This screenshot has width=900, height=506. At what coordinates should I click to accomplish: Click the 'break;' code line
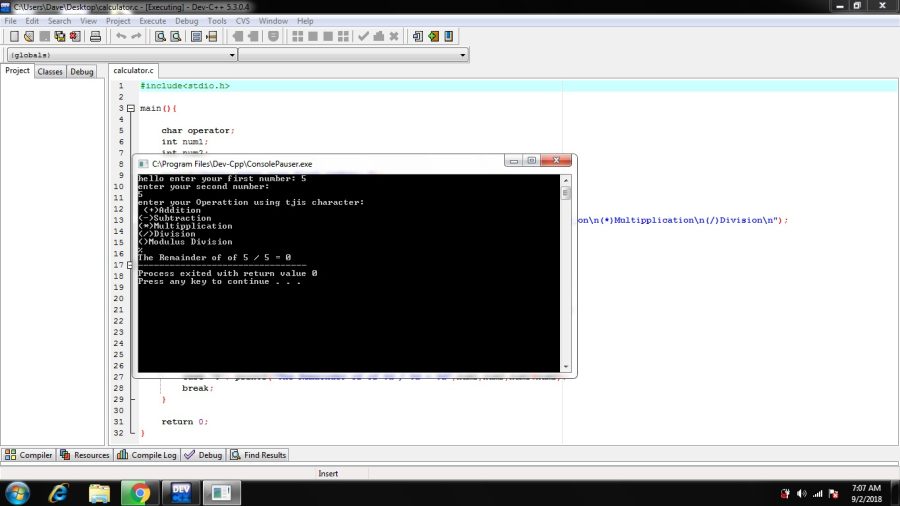point(197,388)
